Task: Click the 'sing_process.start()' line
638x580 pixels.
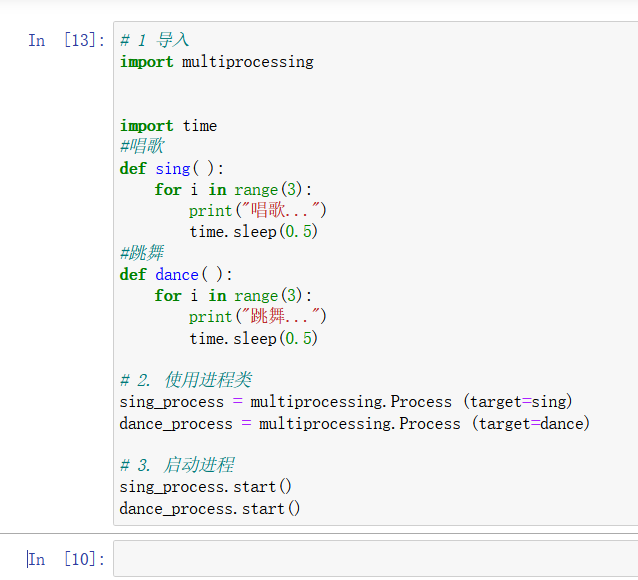Action: click(205, 486)
